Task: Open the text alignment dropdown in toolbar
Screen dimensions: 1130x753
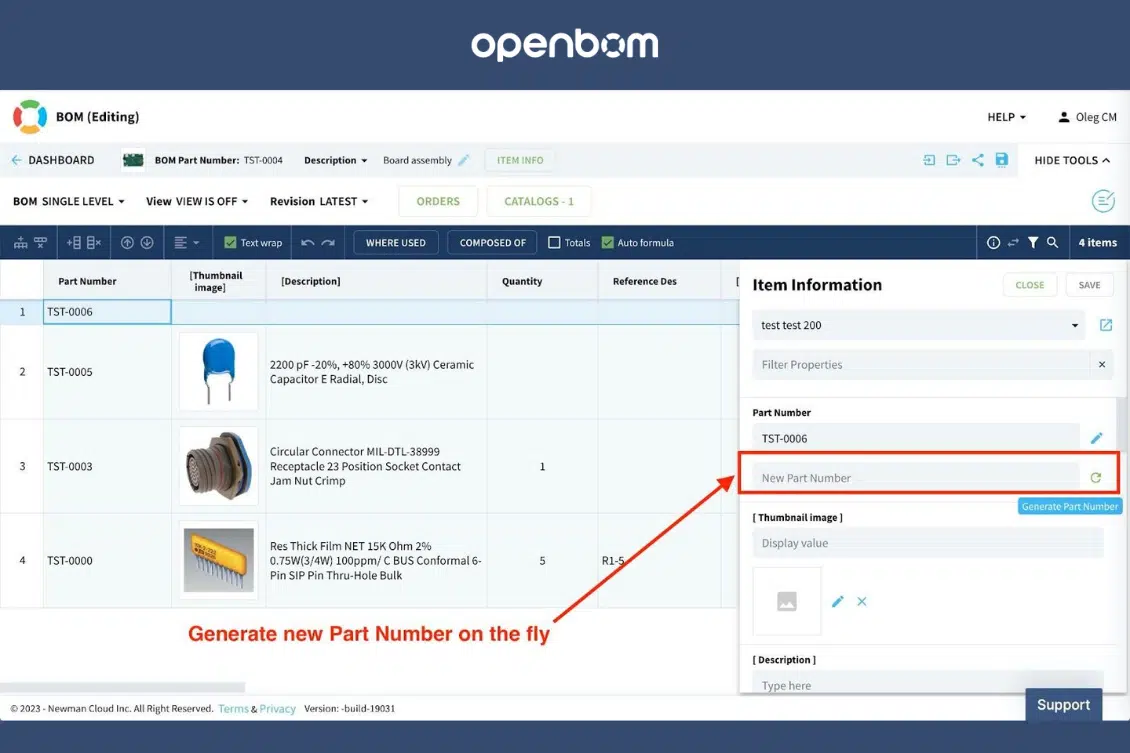Action: [186, 243]
